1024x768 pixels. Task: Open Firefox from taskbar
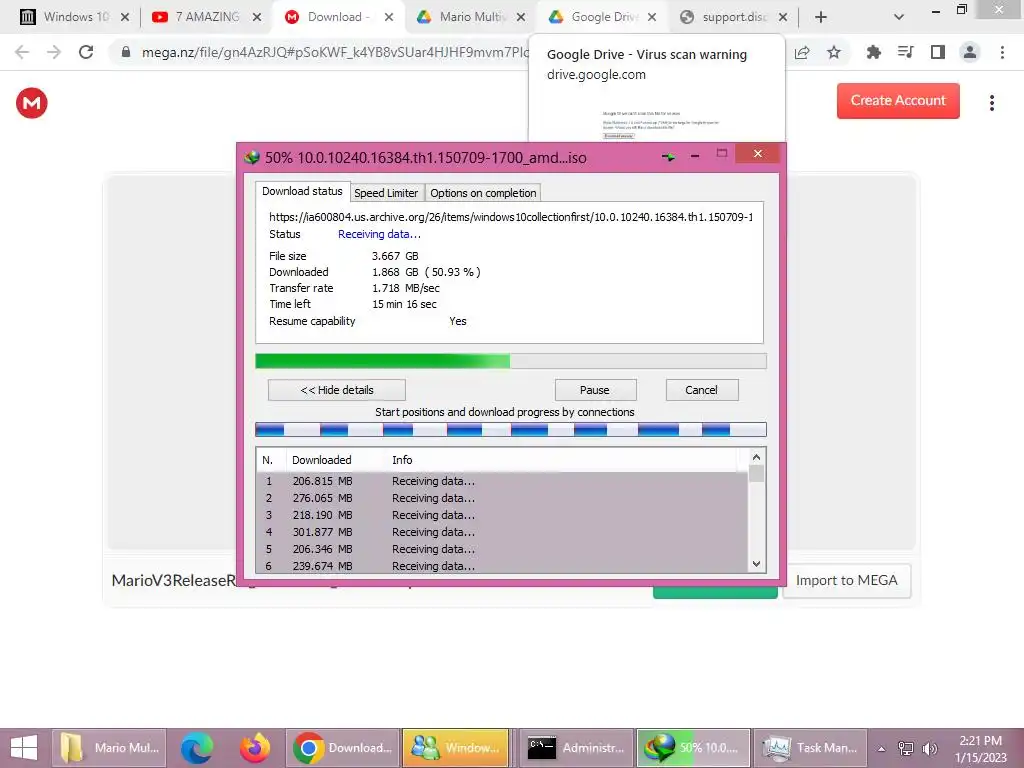click(255, 748)
